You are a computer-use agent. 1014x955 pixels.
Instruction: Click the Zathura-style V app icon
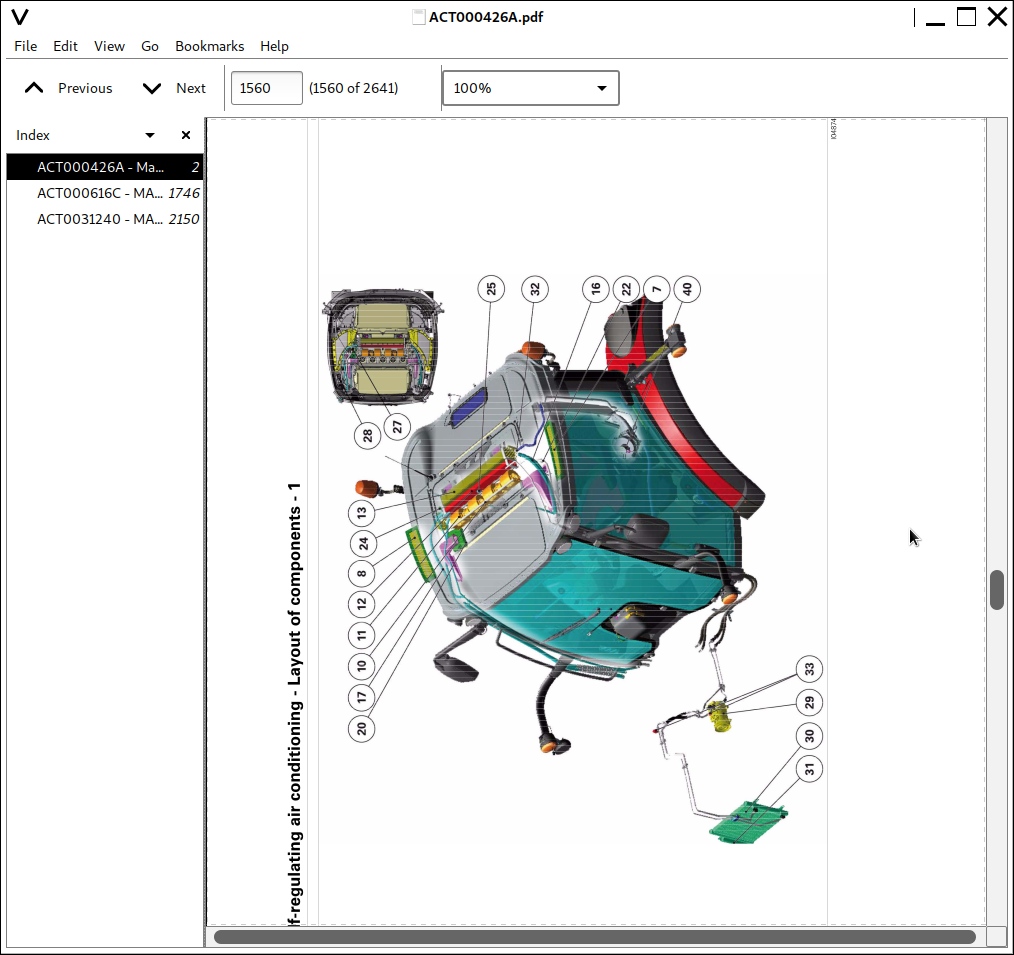(19, 17)
